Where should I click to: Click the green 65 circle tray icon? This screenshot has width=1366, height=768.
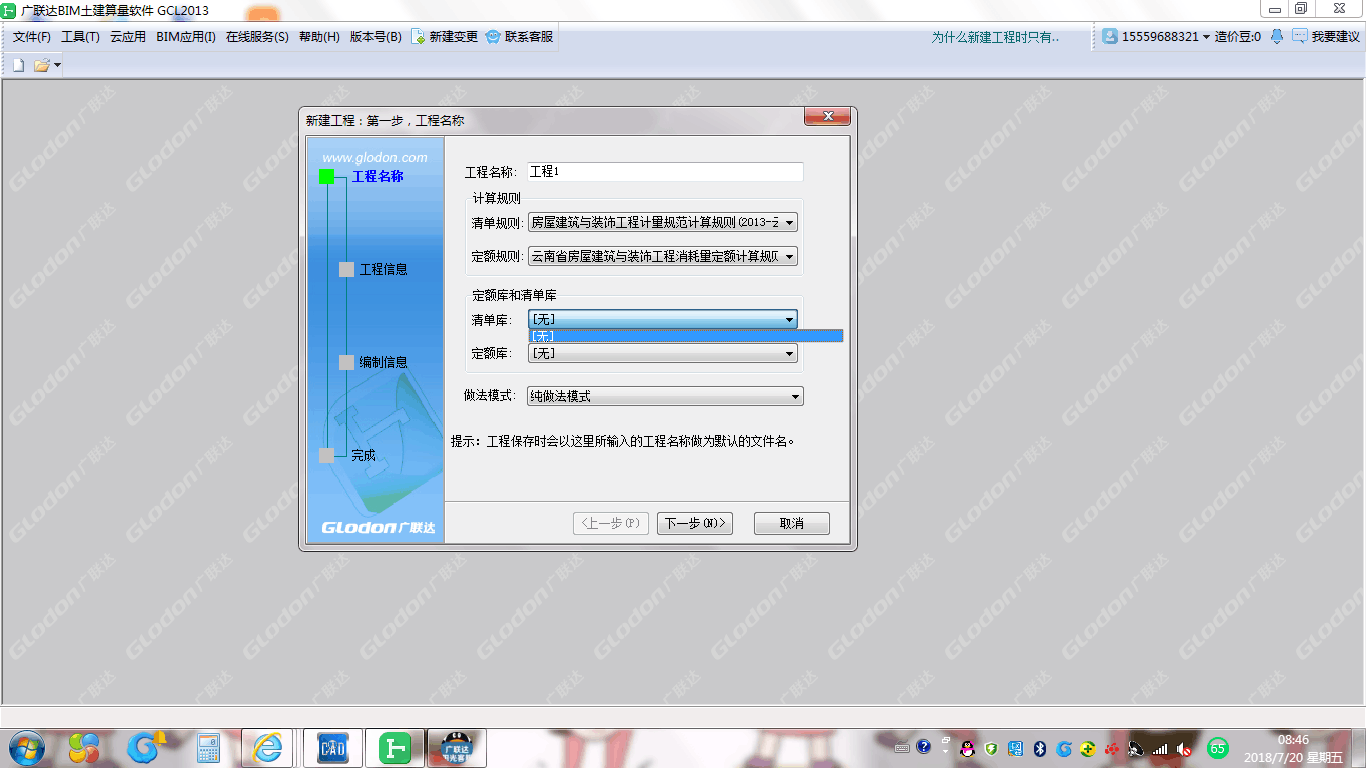click(1217, 747)
